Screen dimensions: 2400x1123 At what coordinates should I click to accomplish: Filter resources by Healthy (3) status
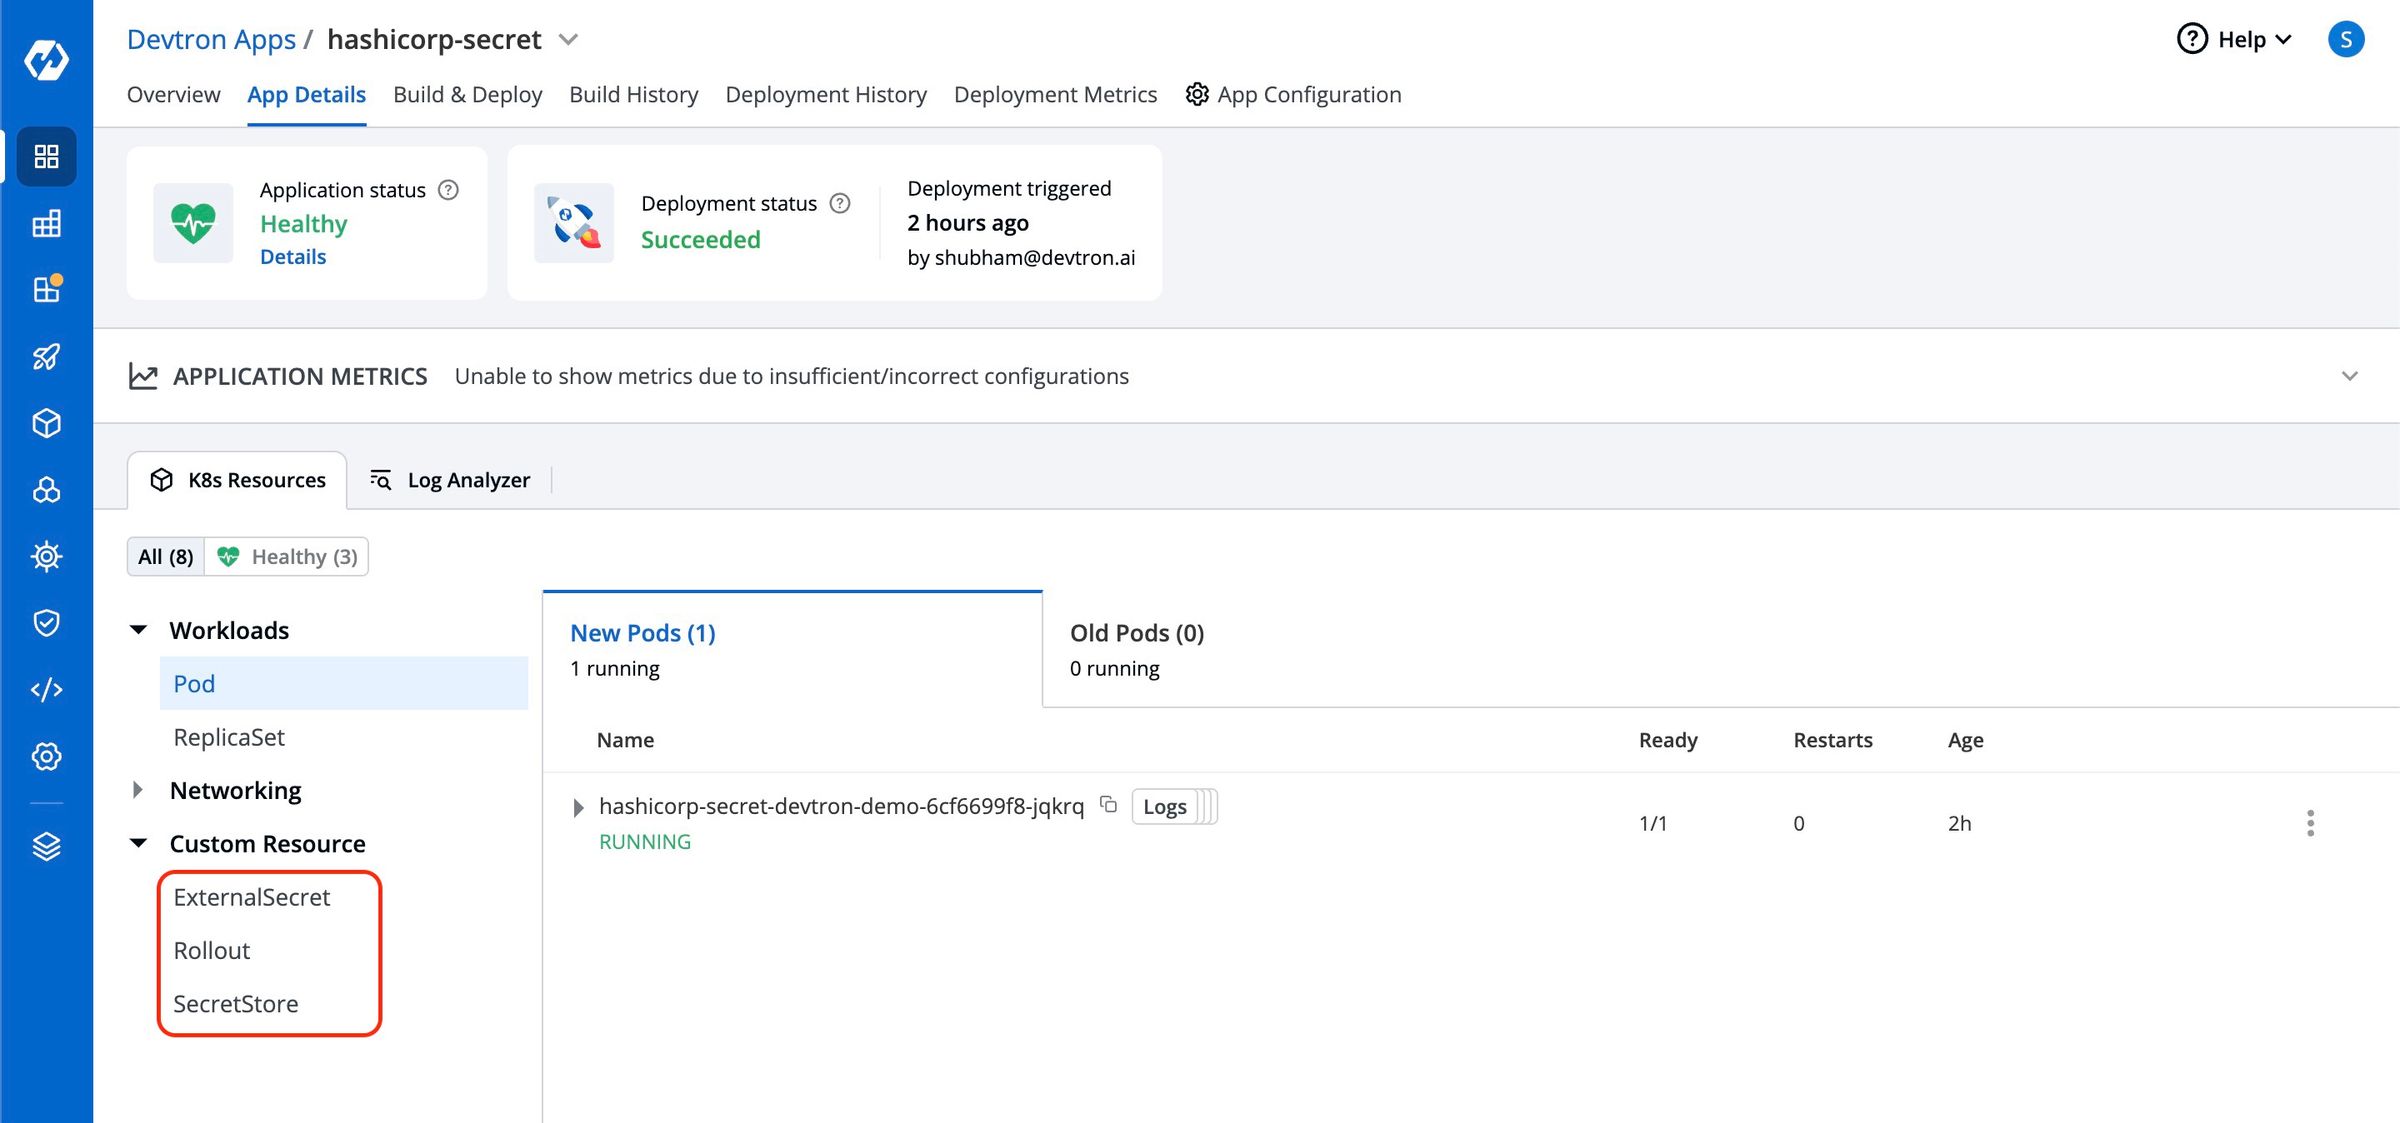(286, 556)
